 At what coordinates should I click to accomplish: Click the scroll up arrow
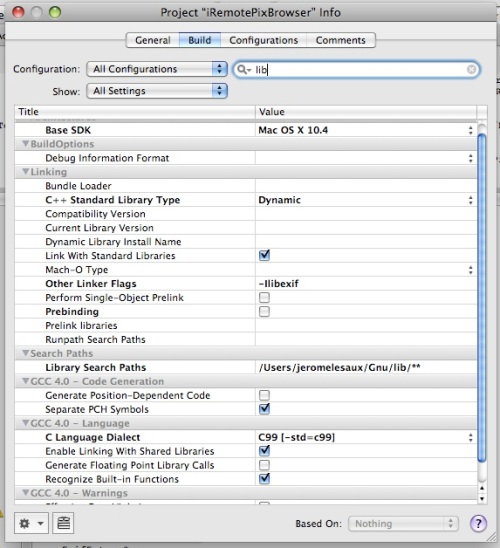coord(482,488)
